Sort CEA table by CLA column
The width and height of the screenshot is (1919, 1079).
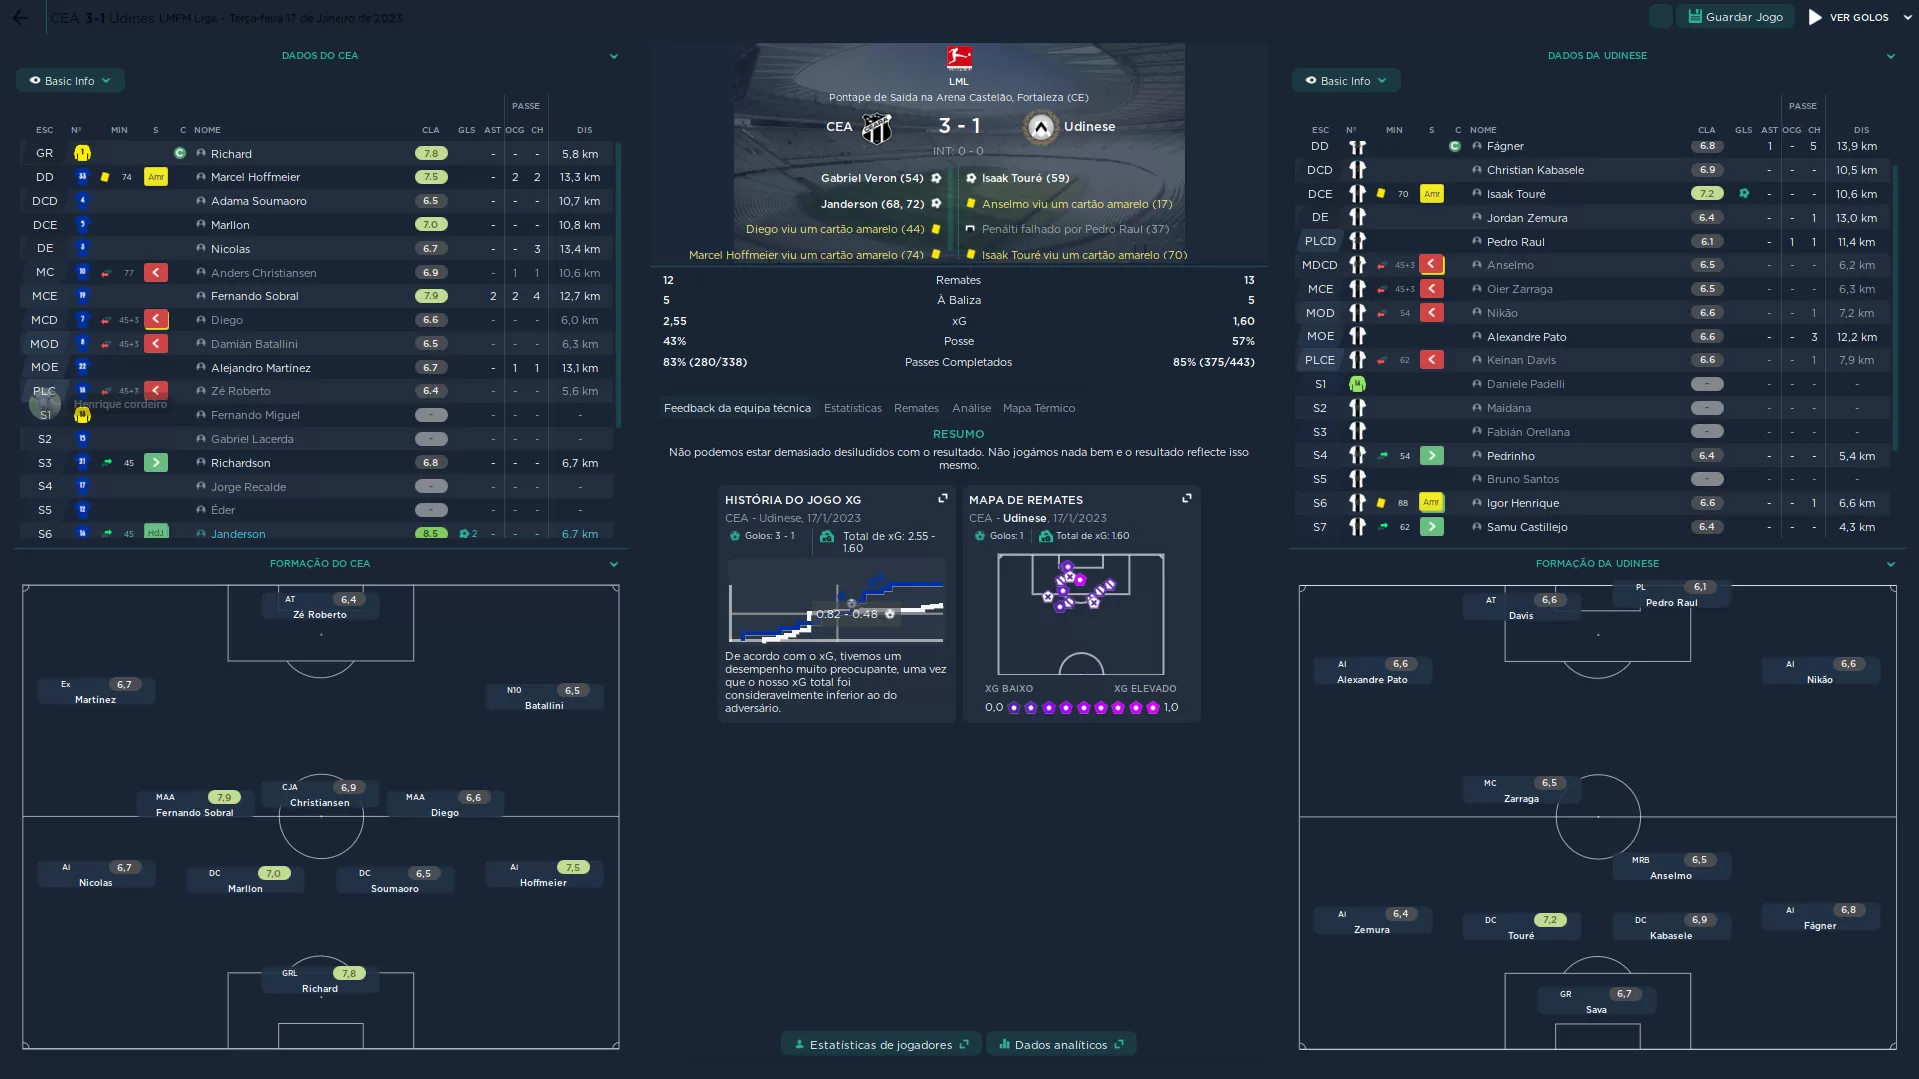pyautogui.click(x=430, y=130)
